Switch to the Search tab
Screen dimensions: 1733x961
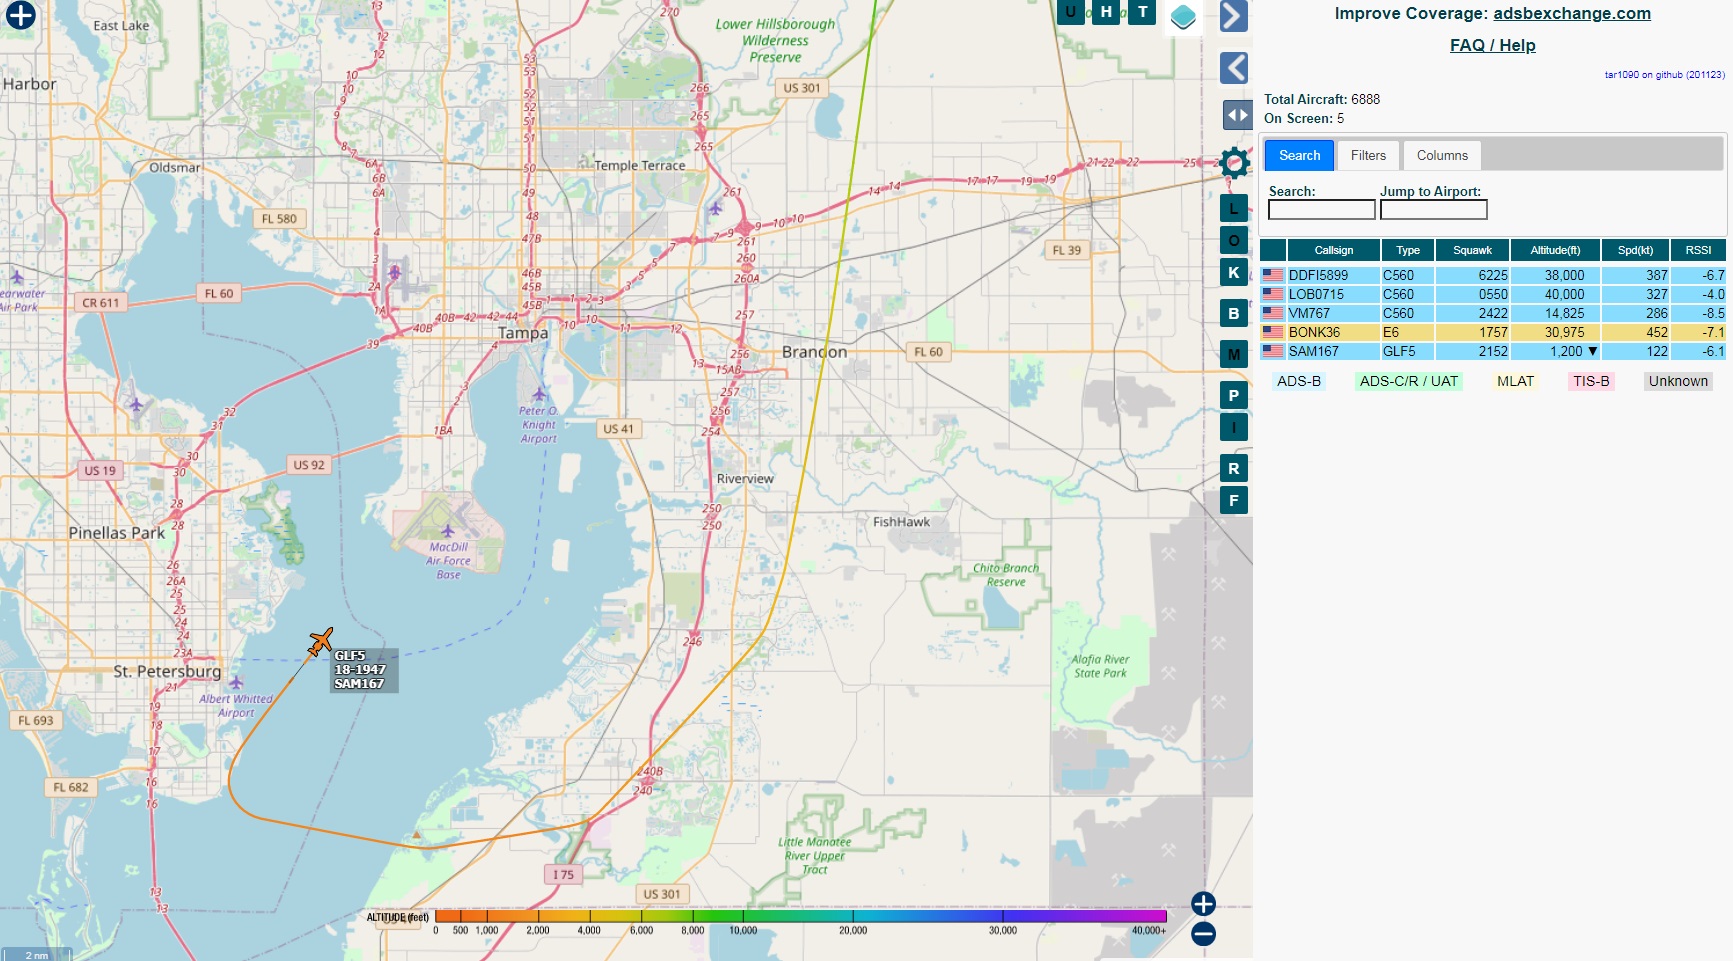coord(1299,155)
